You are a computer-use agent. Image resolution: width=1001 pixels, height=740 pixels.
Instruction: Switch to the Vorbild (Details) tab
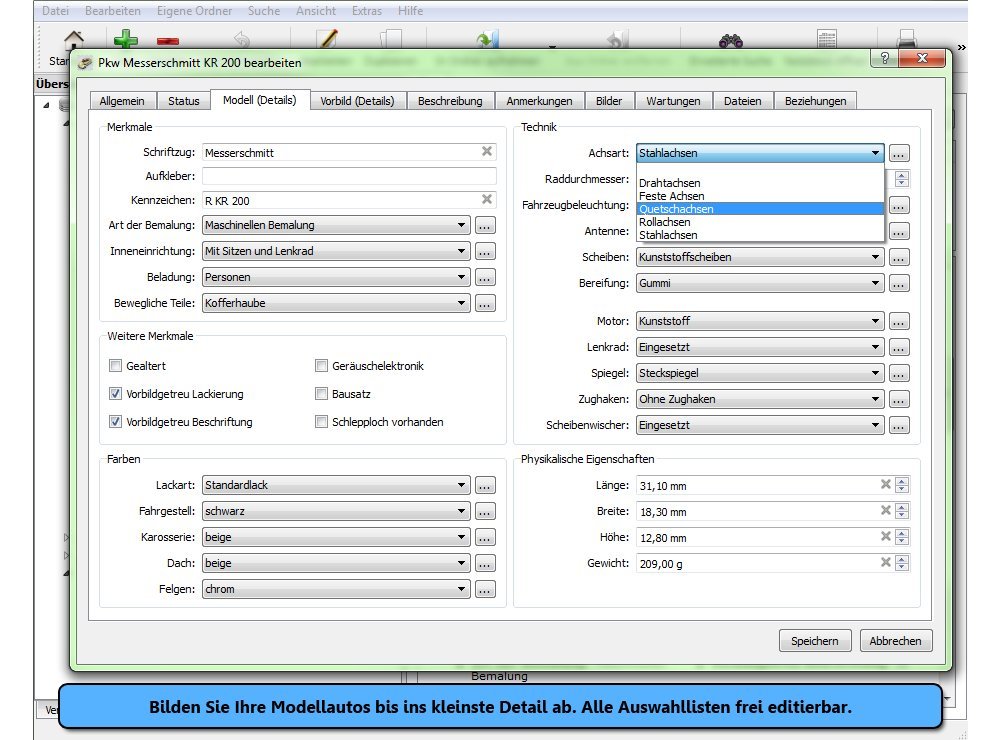[x=358, y=101]
